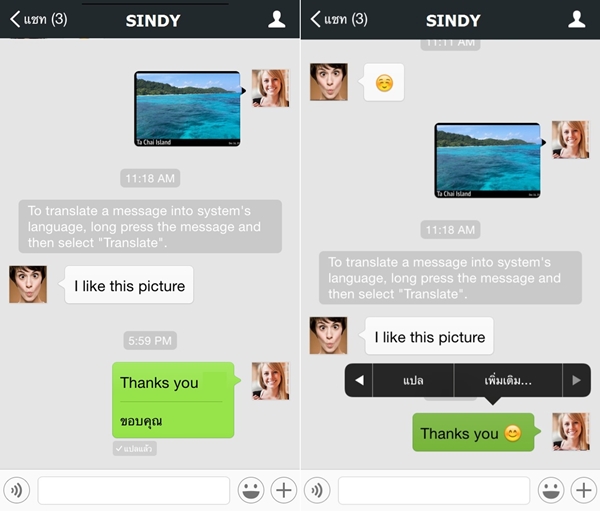Tap the green translated "Thanks you" bubble with ขอบคุณ
Screen dimensions: 600x511
point(172,399)
